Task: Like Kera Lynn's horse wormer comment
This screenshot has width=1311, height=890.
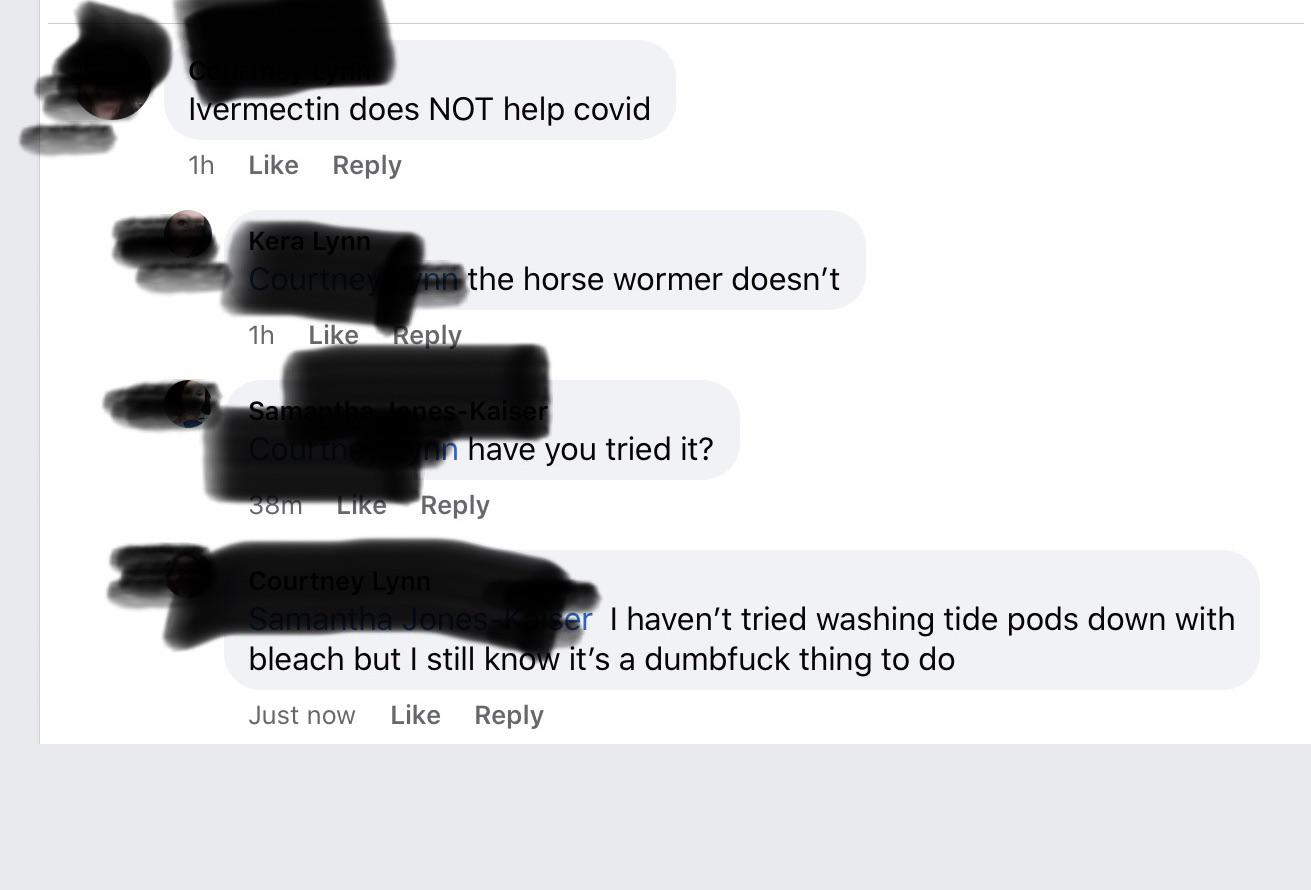Action: tap(334, 335)
